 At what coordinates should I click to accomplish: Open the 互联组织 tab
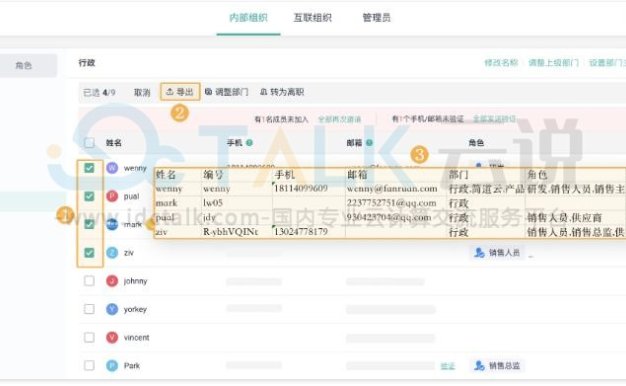point(312,18)
